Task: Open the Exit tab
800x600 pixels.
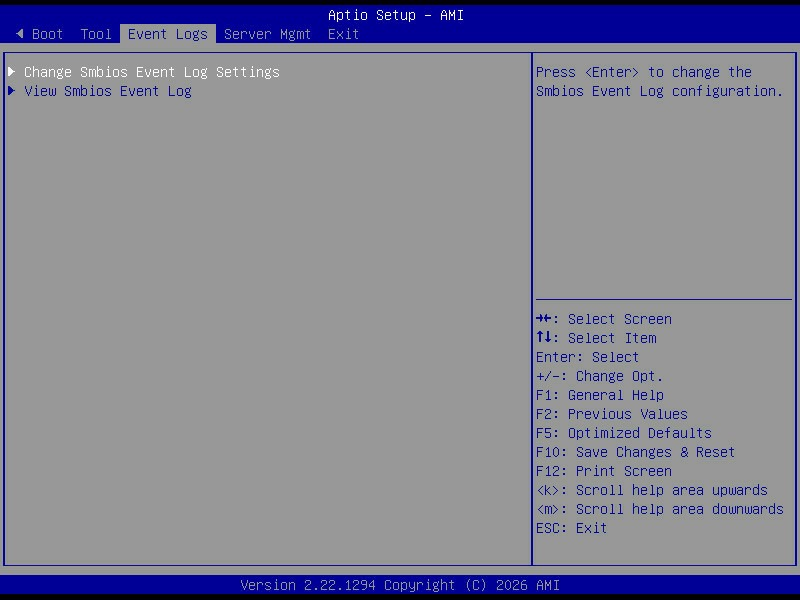Action: click(x=343, y=34)
